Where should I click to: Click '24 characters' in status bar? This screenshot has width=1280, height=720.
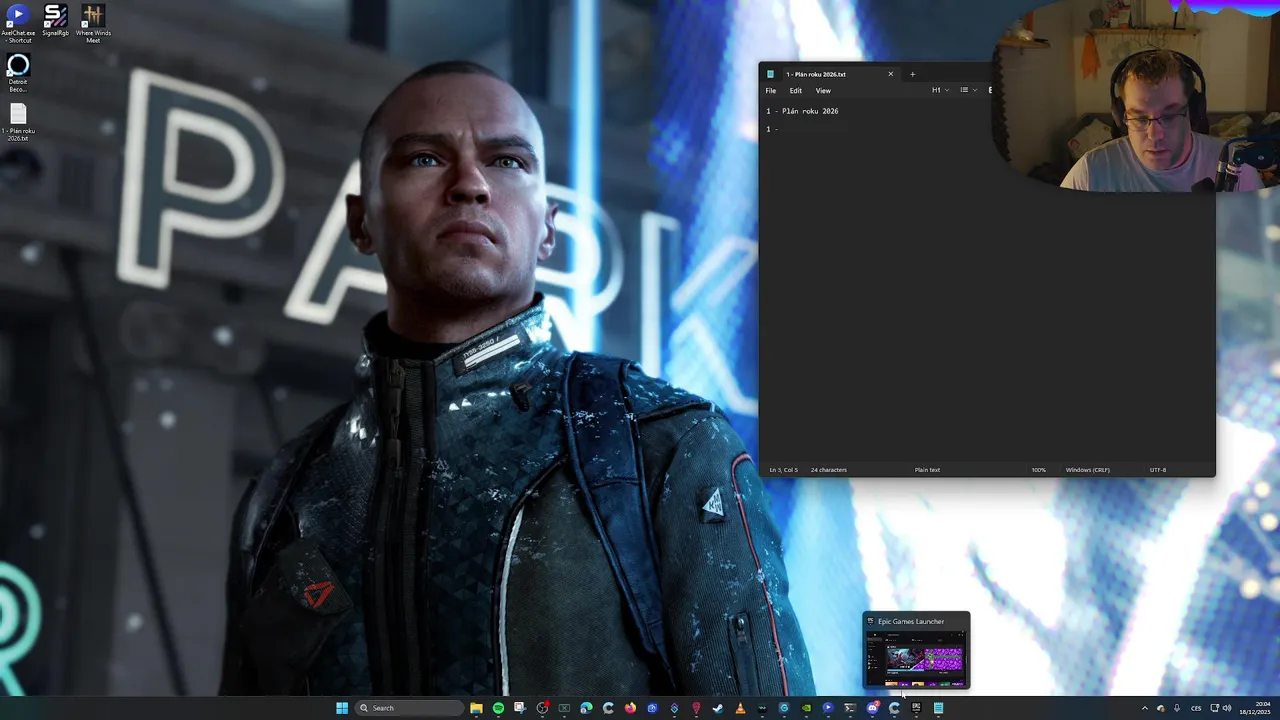pyautogui.click(x=829, y=470)
